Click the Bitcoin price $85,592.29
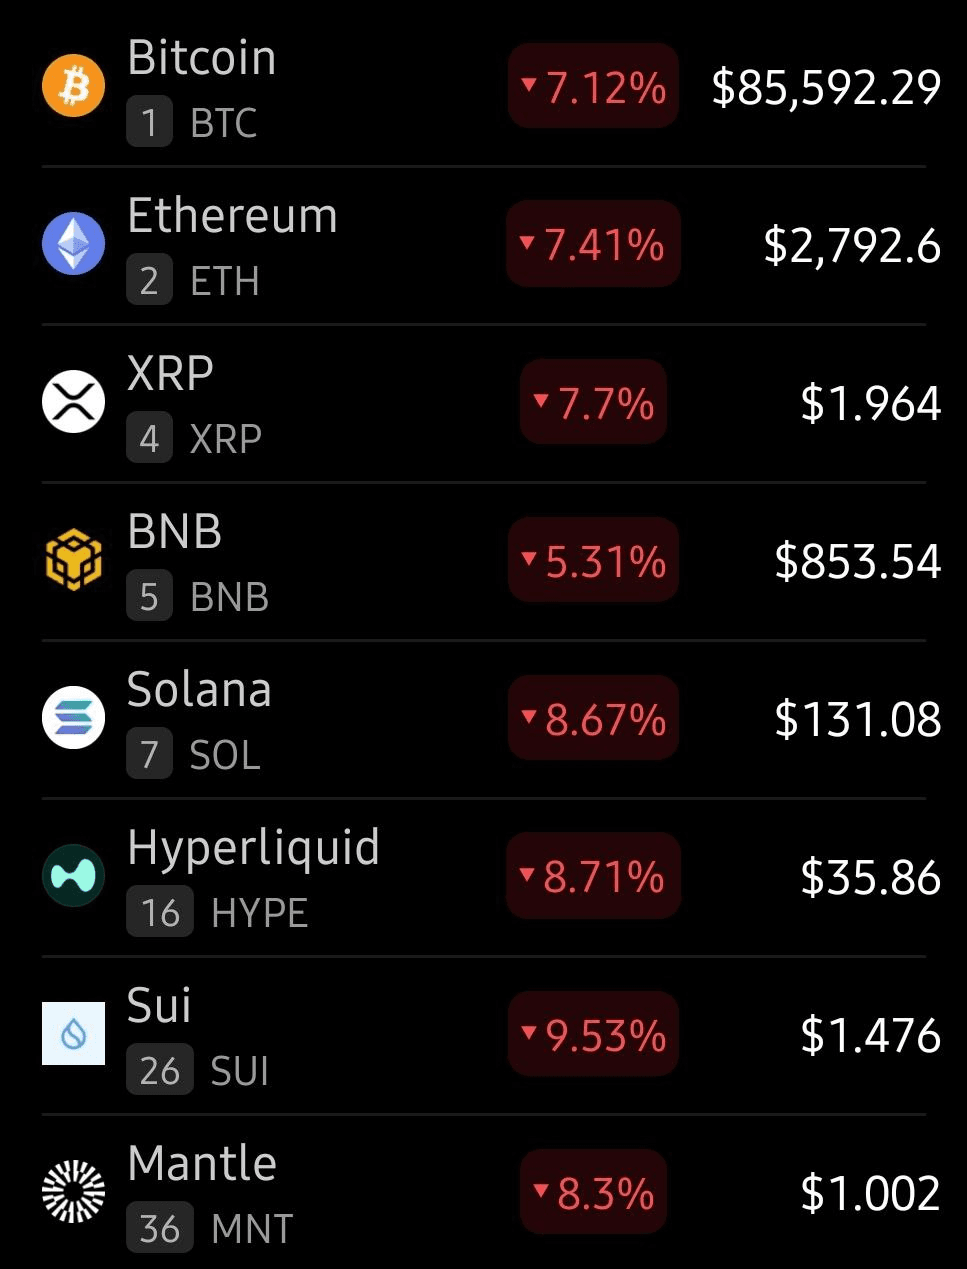The width and height of the screenshot is (967, 1269). click(826, 87)
